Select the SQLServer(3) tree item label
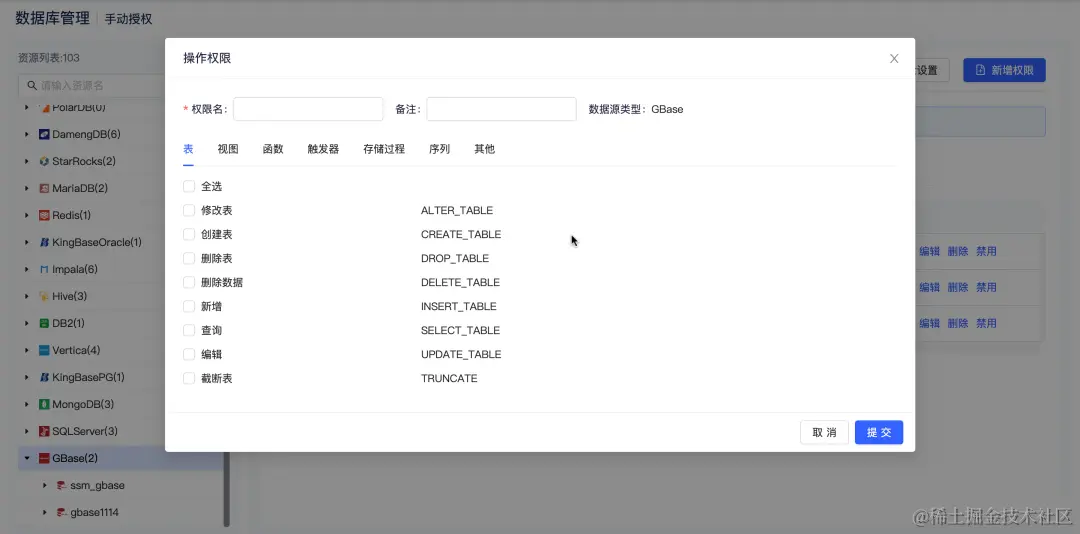 [x=85, y=431]
